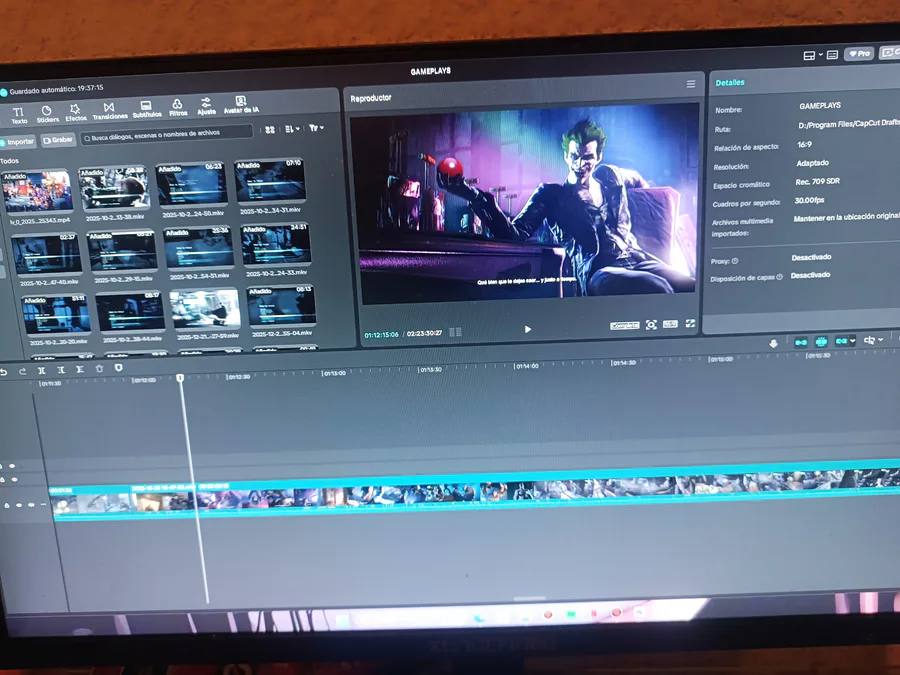Click the playhead handle on the timeline ruler

(x=180, y=378)
